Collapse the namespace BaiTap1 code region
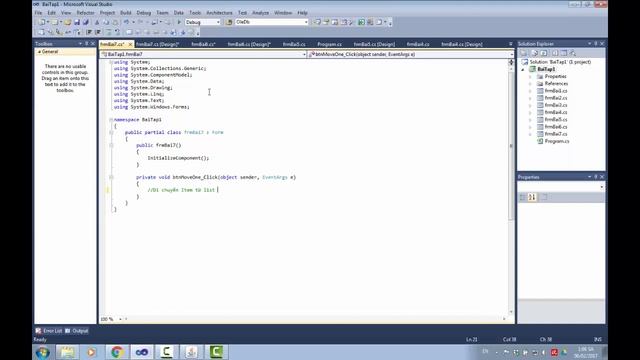 click(x=111, y=120)
